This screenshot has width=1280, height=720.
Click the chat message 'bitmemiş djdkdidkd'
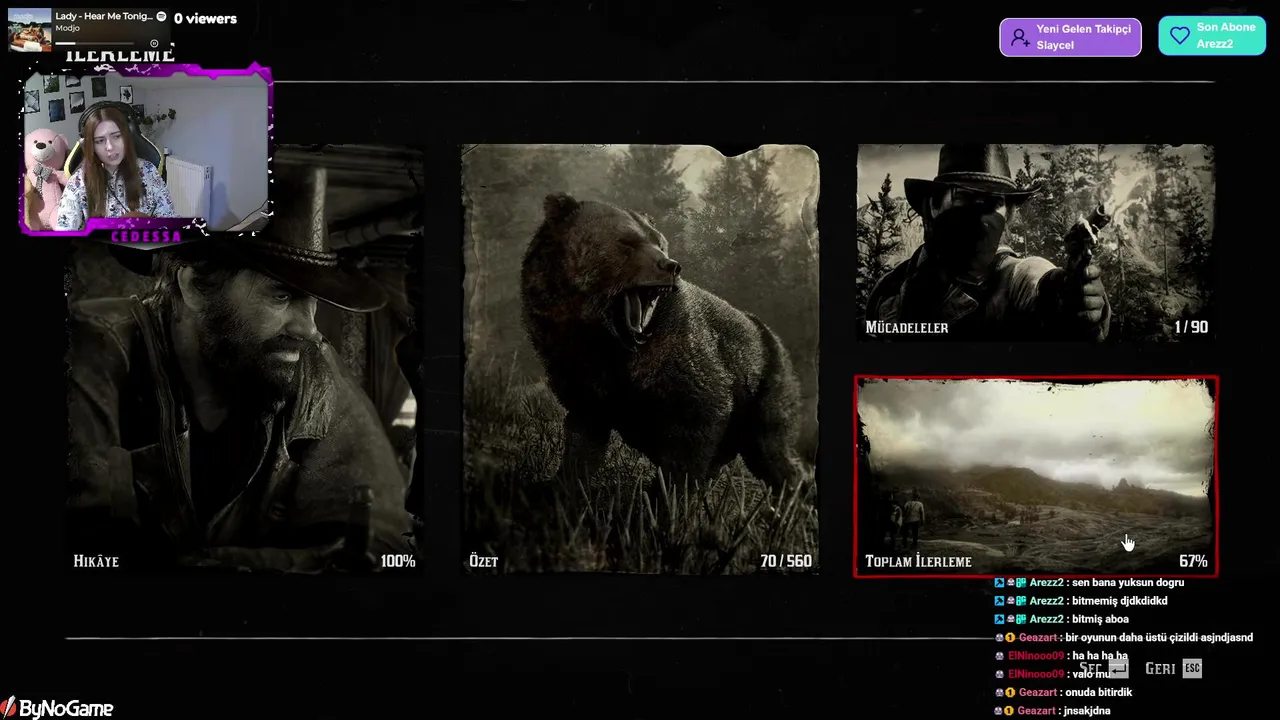point(1119,601)
